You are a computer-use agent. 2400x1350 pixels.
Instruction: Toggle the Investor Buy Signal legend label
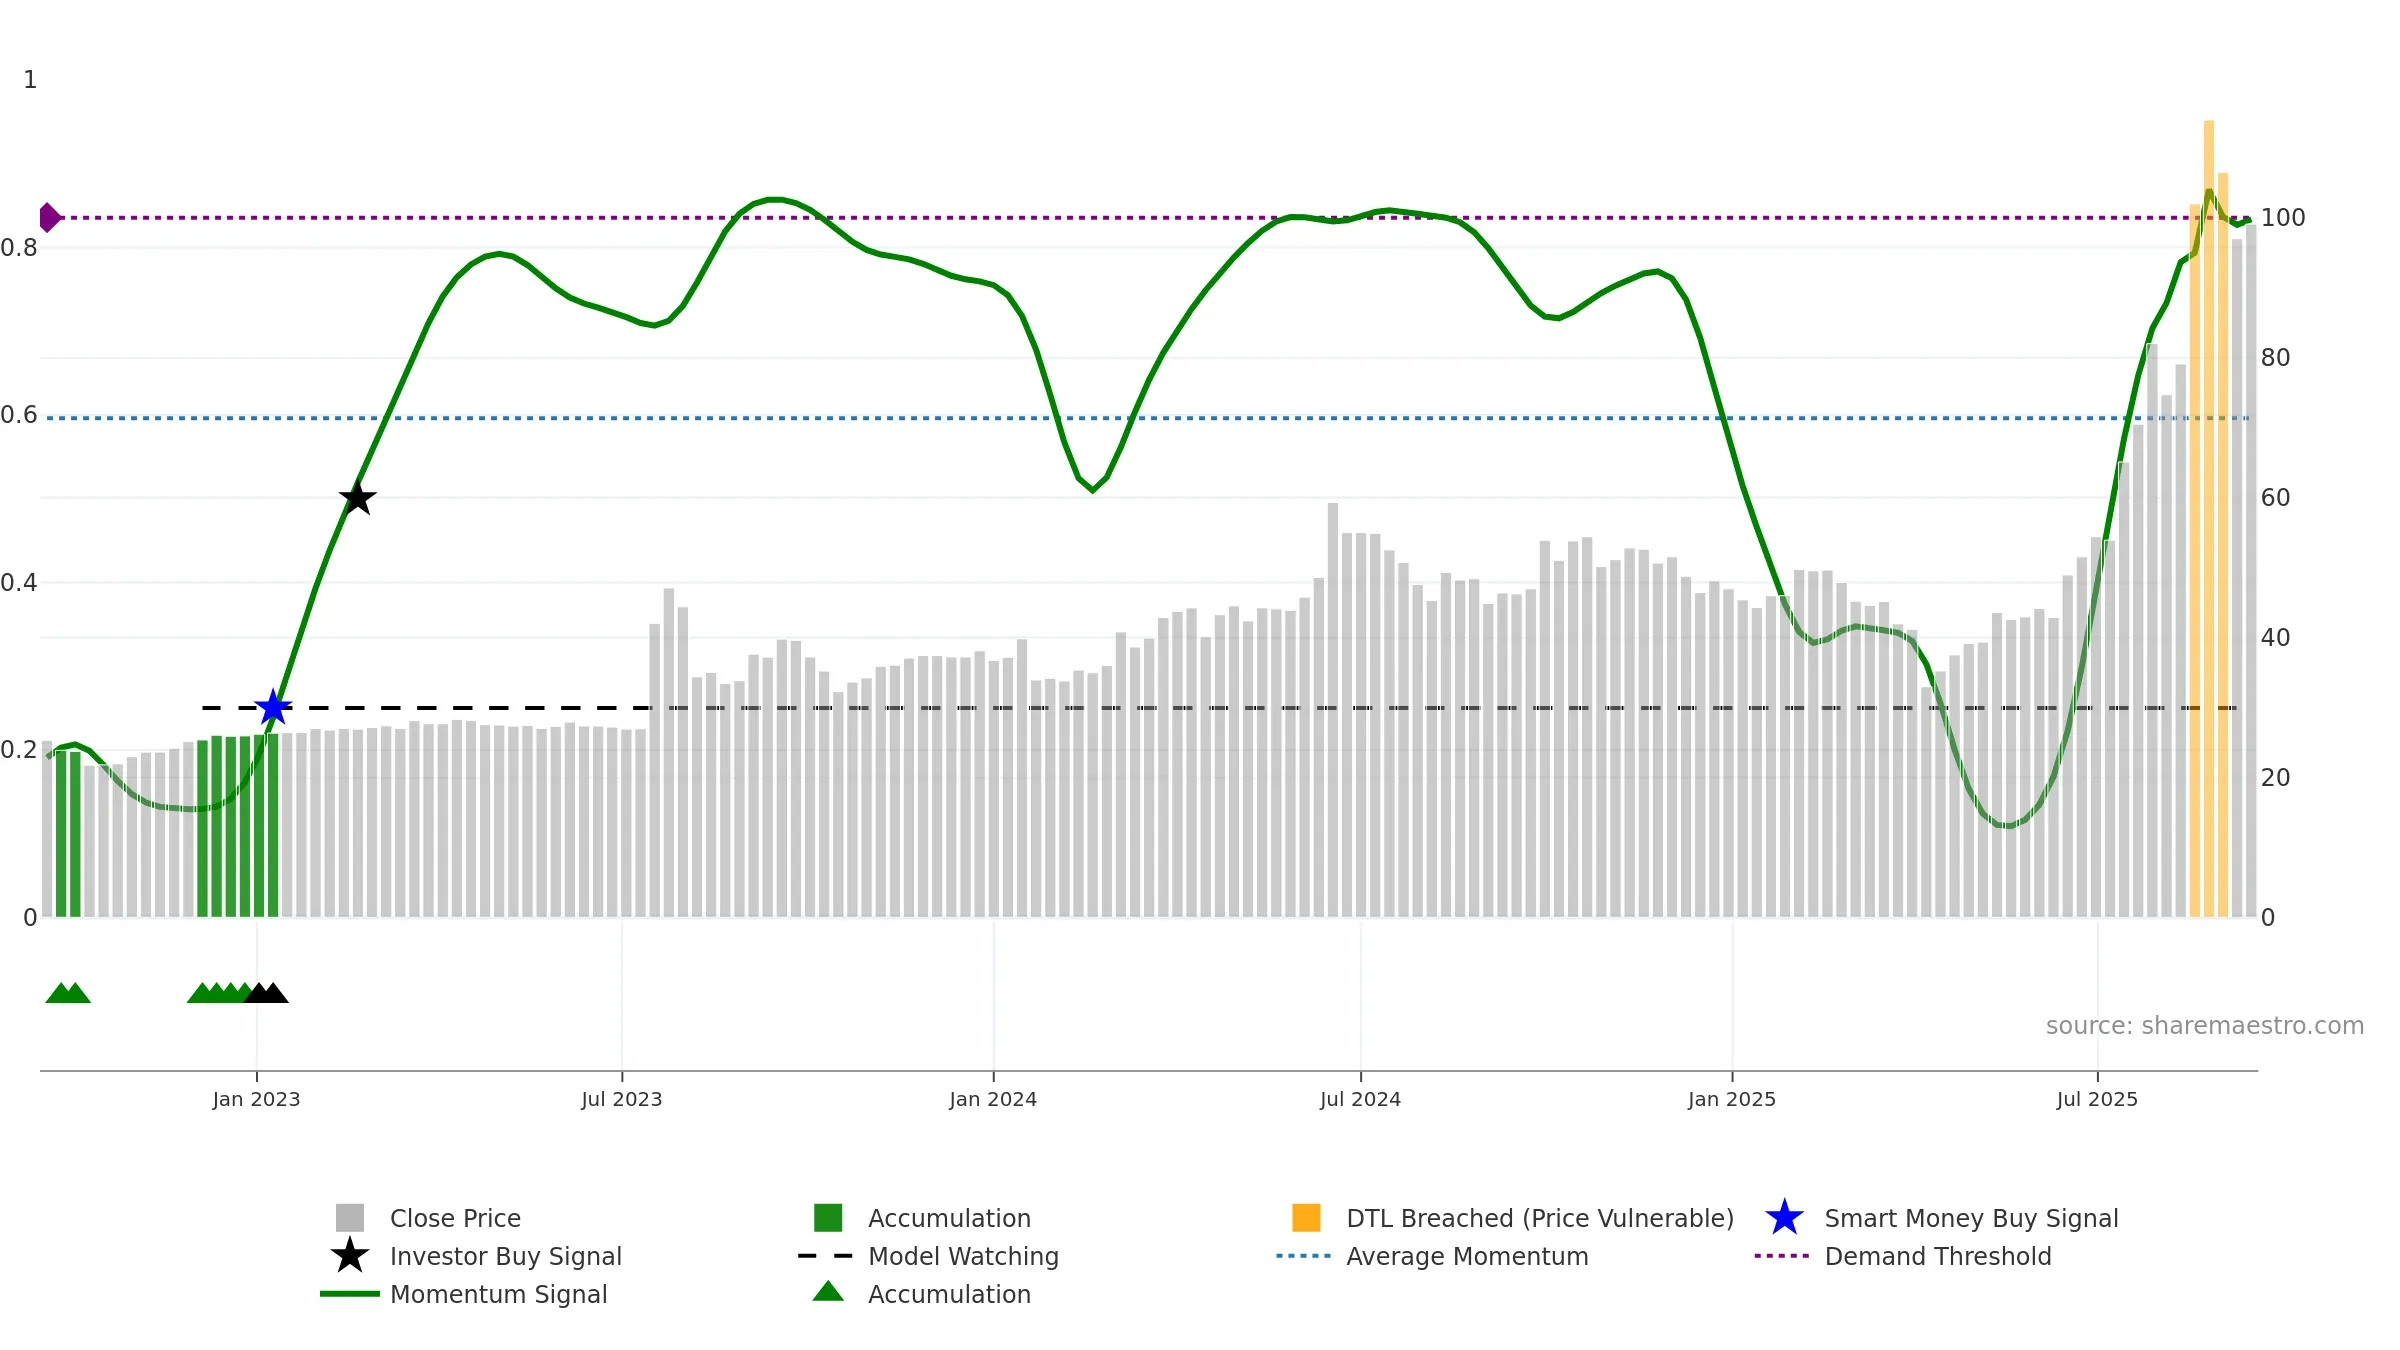(506, 1256)
